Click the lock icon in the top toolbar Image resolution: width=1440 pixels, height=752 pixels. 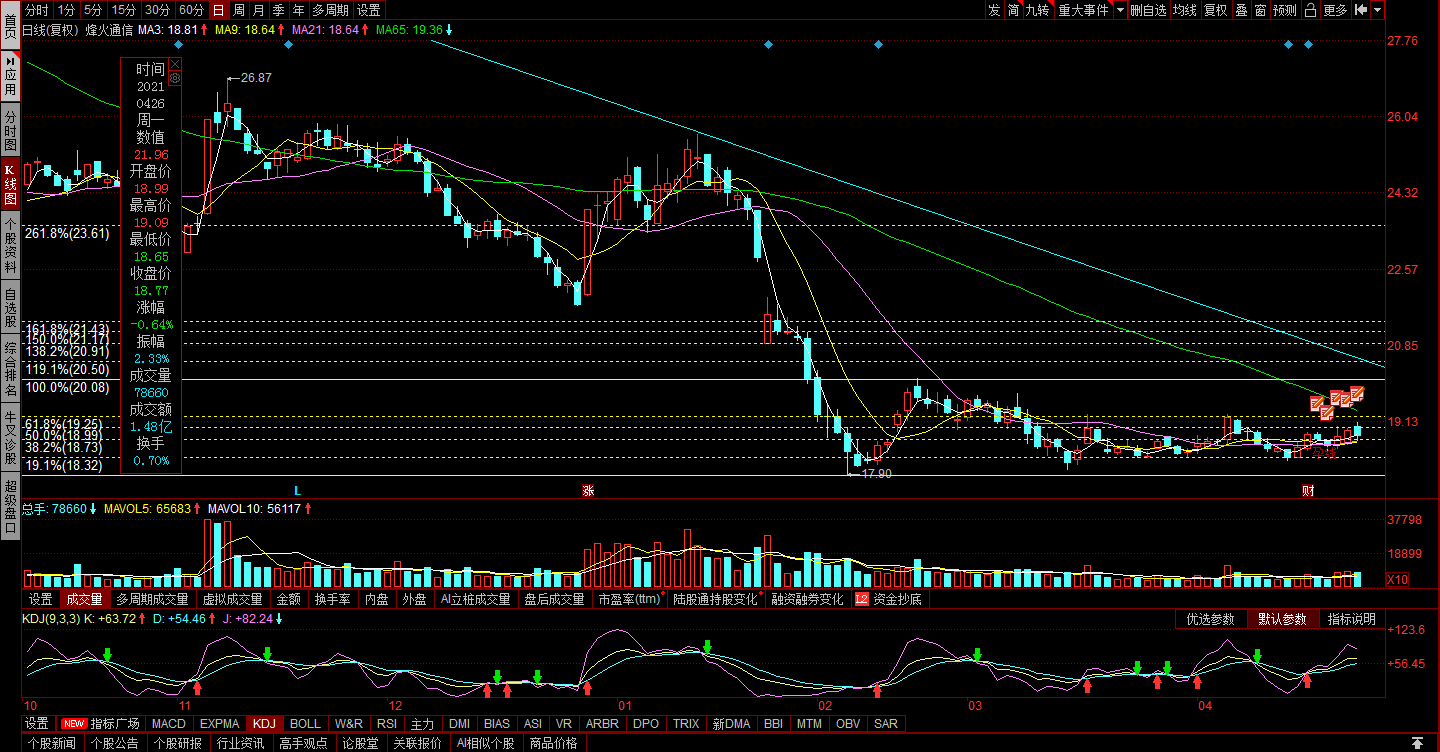pos(1311,10)
